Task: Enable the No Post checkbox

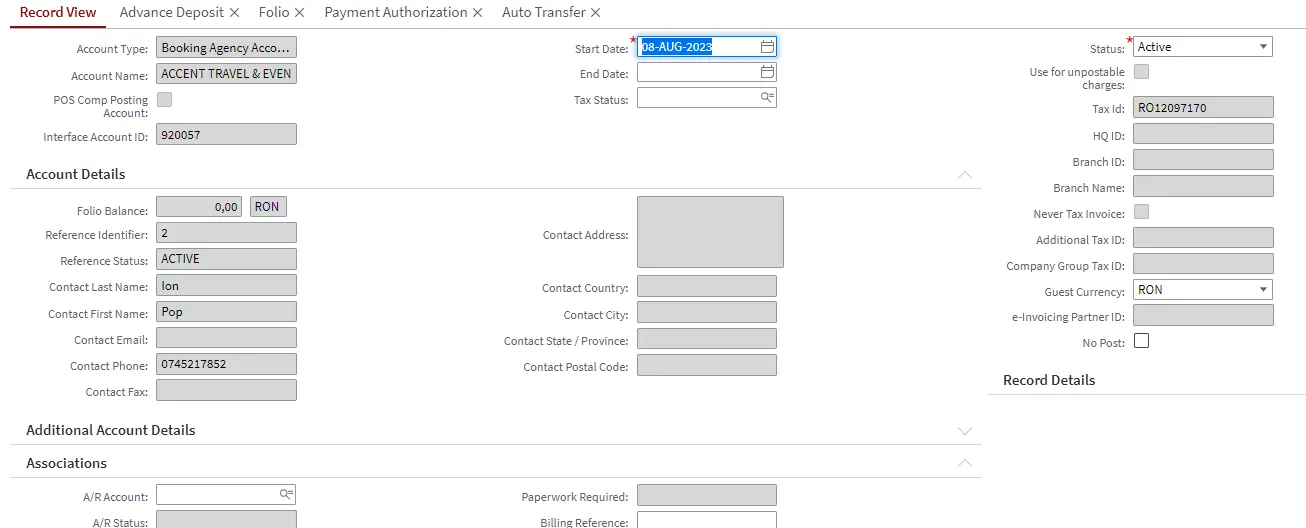Action: (x=1141, y=341)
